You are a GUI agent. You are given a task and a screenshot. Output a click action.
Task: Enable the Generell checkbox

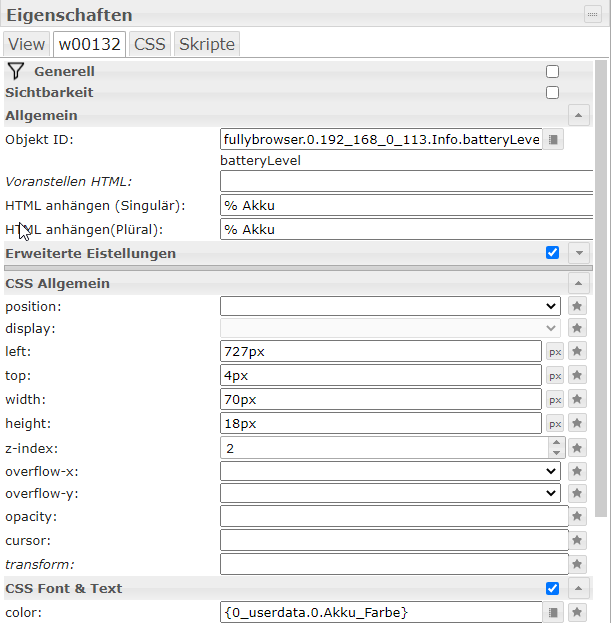pos(552,72)
